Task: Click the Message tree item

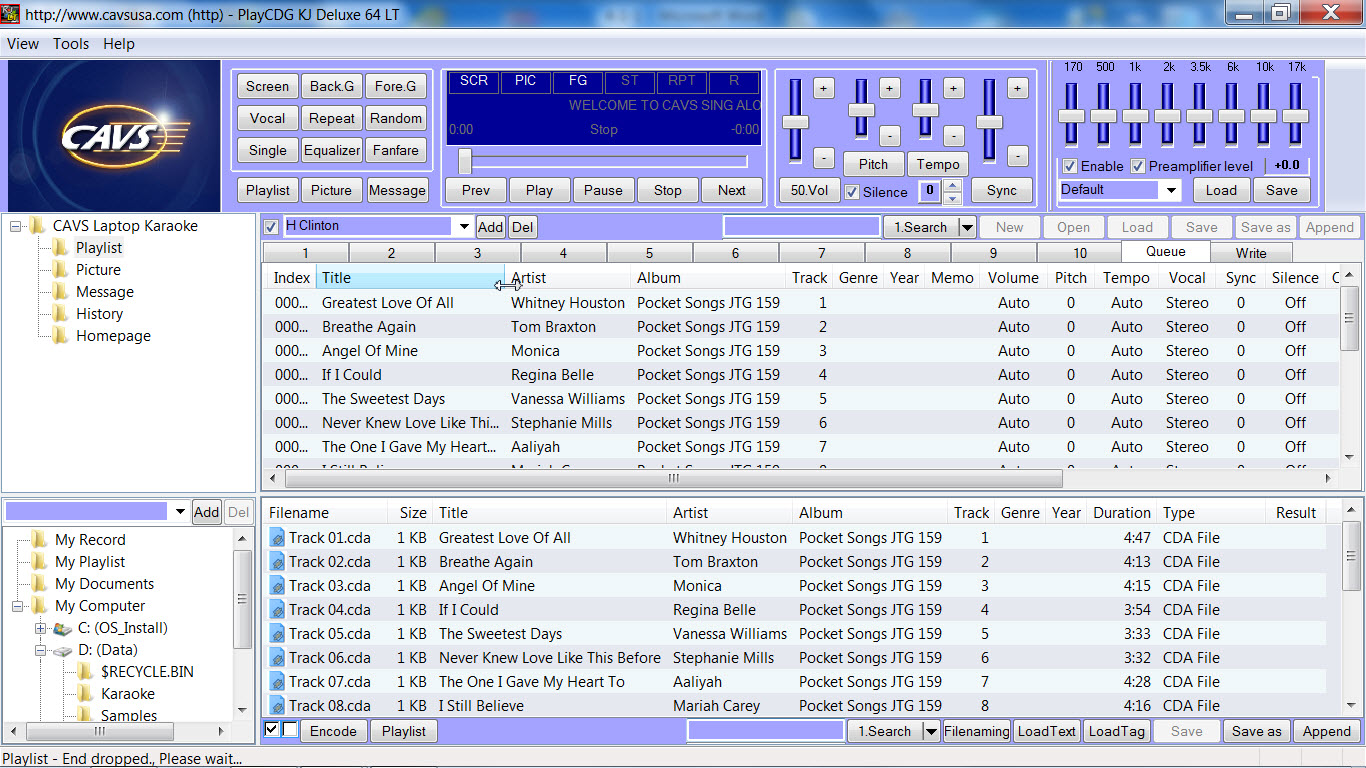Action: (104, 291)
